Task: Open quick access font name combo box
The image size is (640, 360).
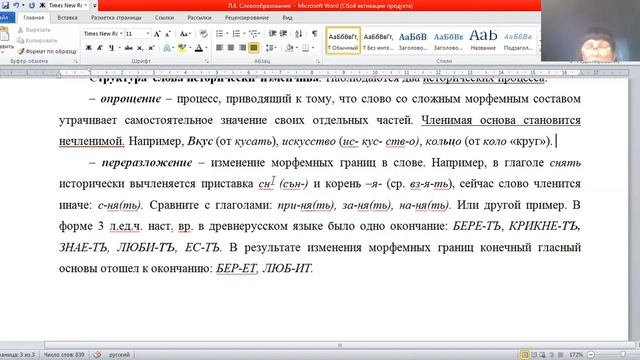Action: (68, 5)
